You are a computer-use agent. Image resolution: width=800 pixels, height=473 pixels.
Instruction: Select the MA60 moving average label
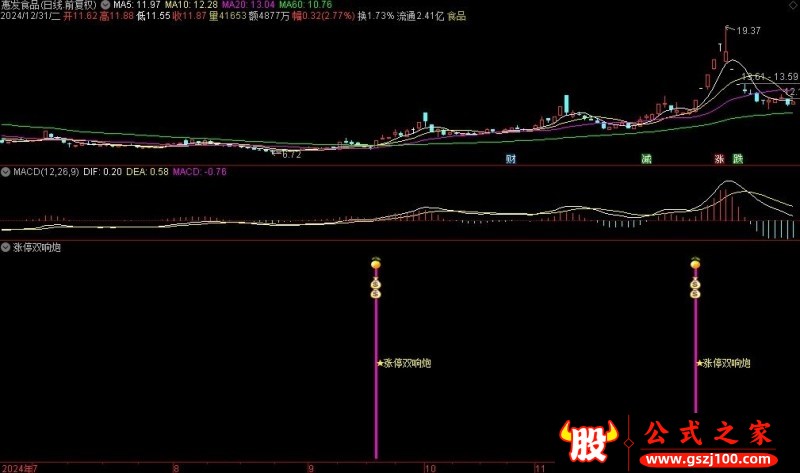[x=305, y=5]
